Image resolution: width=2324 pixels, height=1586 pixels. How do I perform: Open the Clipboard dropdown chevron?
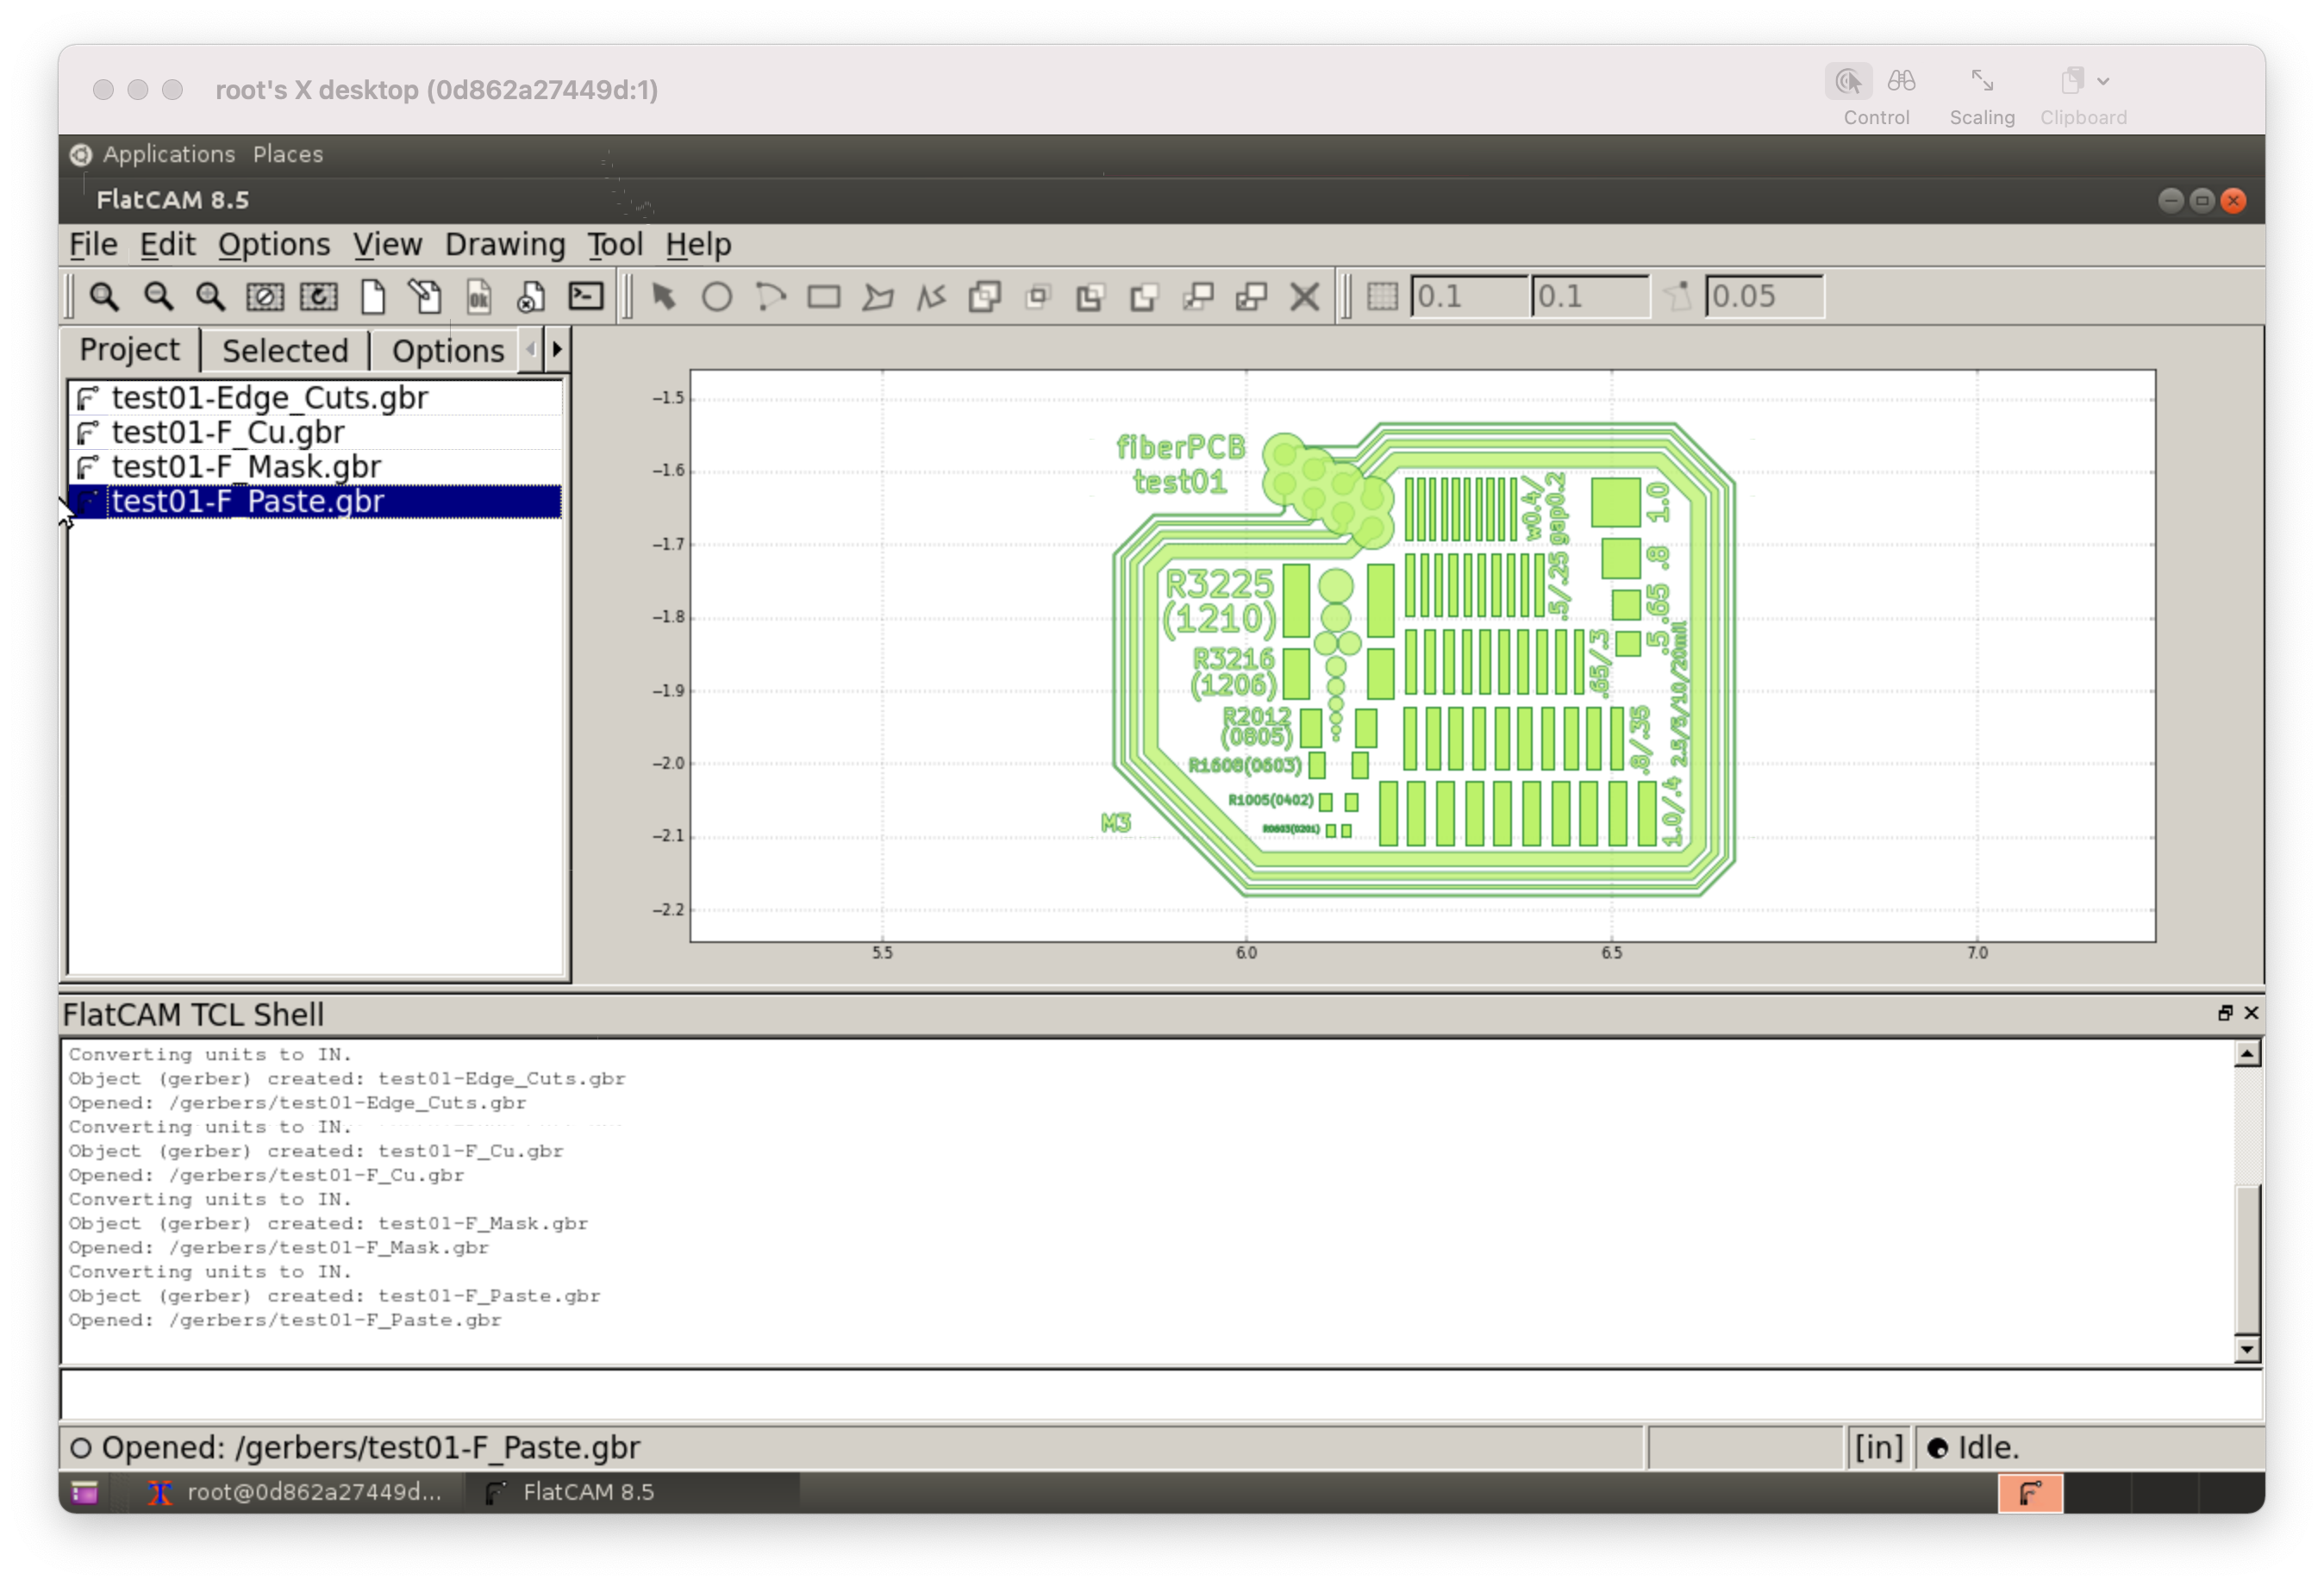tap(2103, 81)
